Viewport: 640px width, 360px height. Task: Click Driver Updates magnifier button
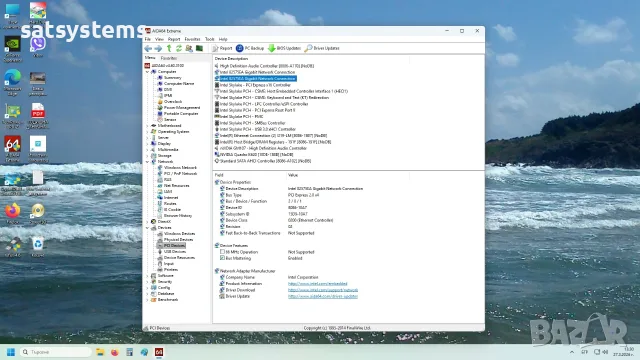[322, 48]
